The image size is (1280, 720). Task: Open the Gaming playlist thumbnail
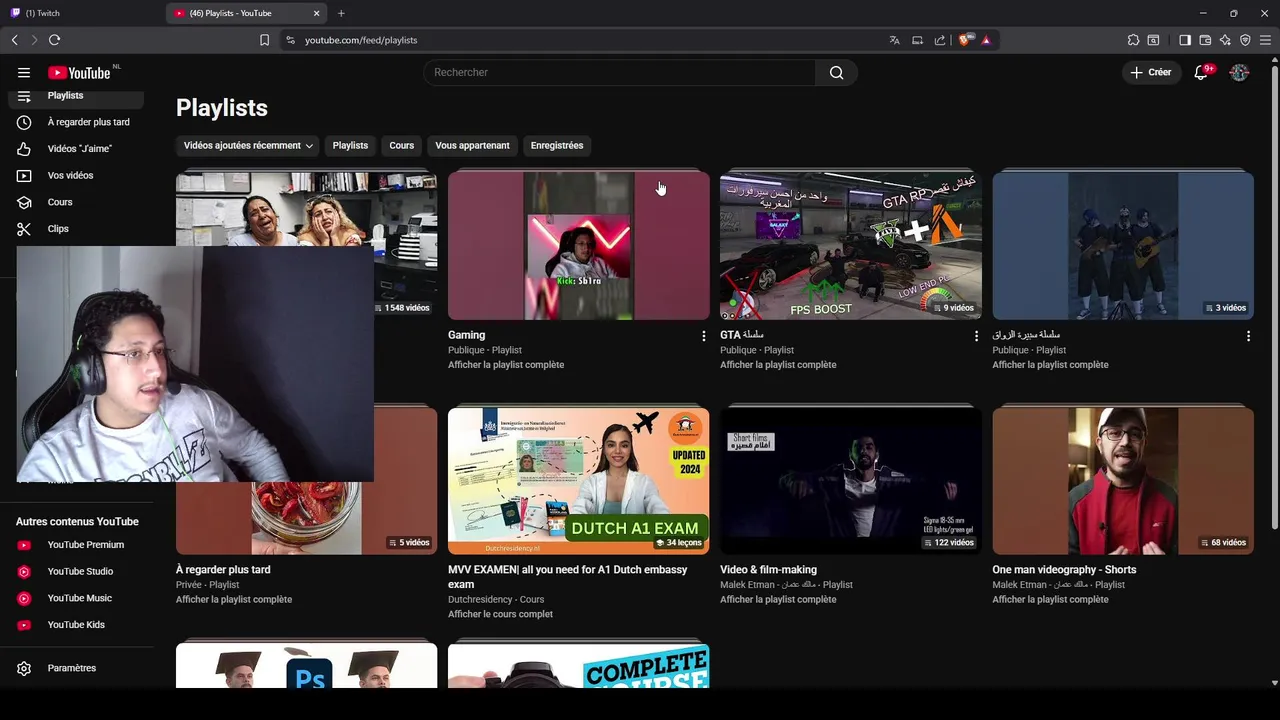click(x=579, y=246)
